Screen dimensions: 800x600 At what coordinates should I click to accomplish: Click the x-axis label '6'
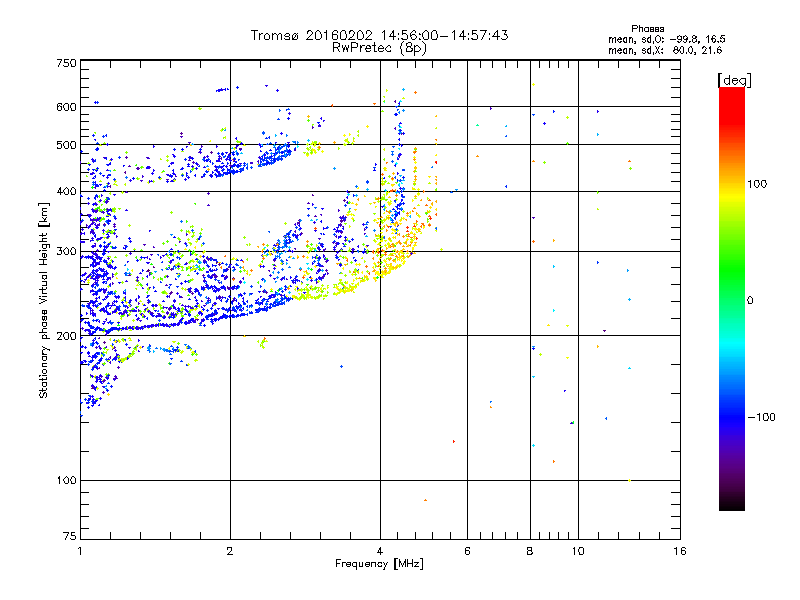467,551
